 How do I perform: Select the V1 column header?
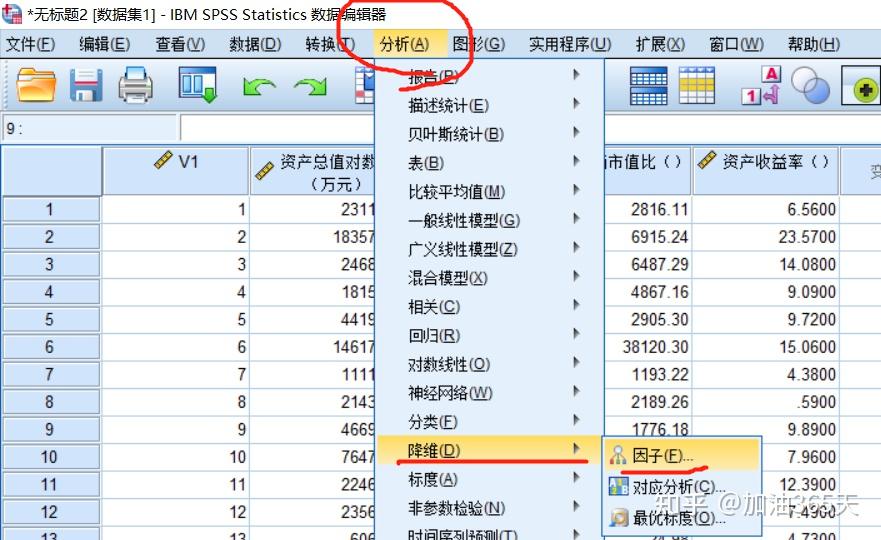175,171
